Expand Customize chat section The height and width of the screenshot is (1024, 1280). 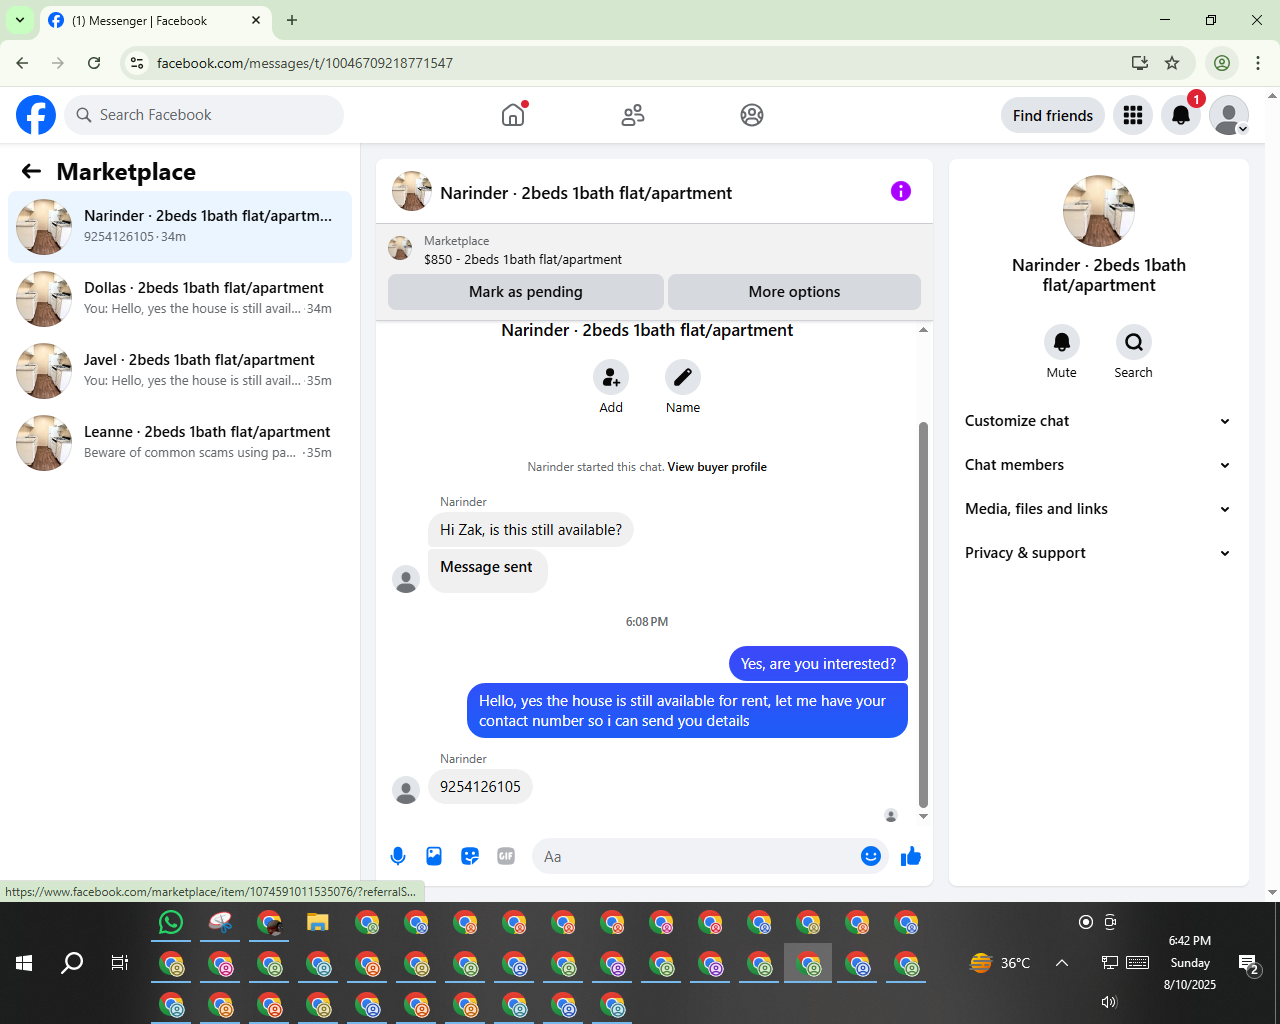pos(1098,421)
